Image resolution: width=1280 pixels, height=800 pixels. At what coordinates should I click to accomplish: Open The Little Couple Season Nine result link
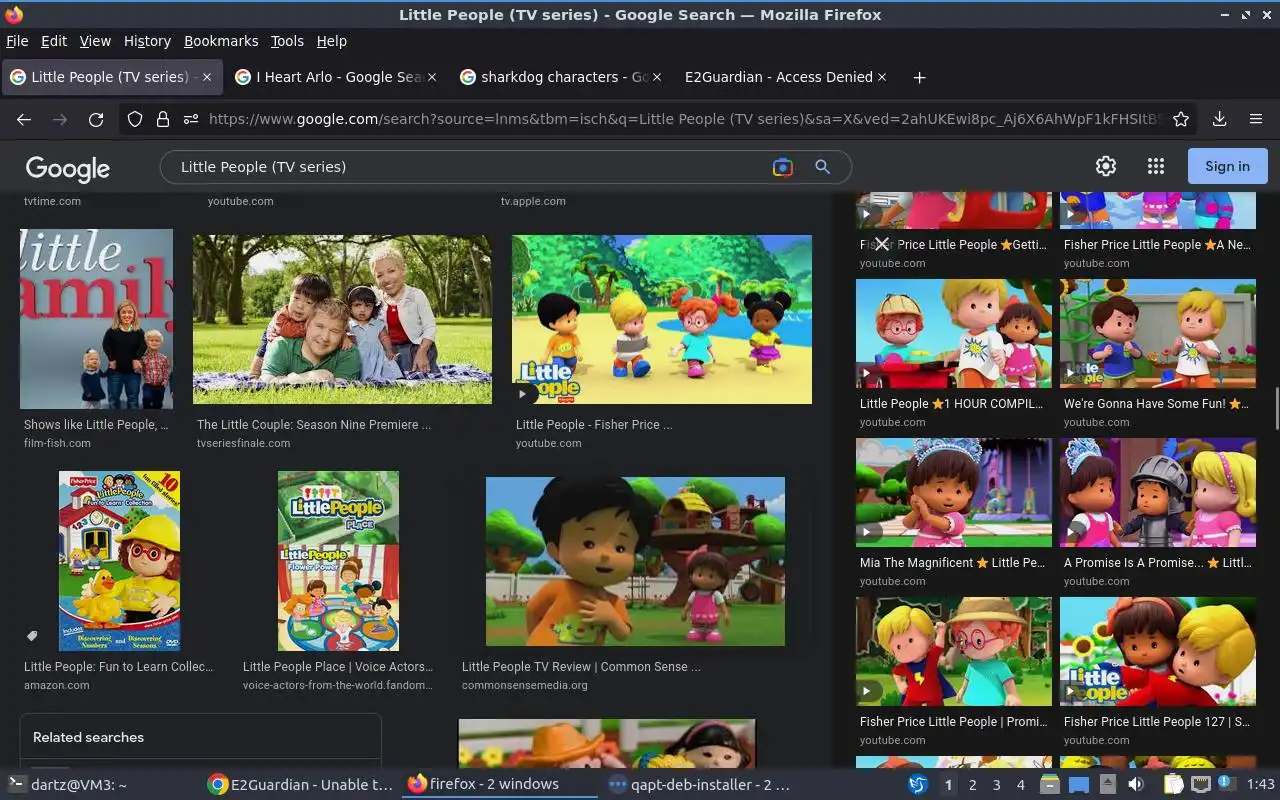pyautogui.click(x=314, y=425)
